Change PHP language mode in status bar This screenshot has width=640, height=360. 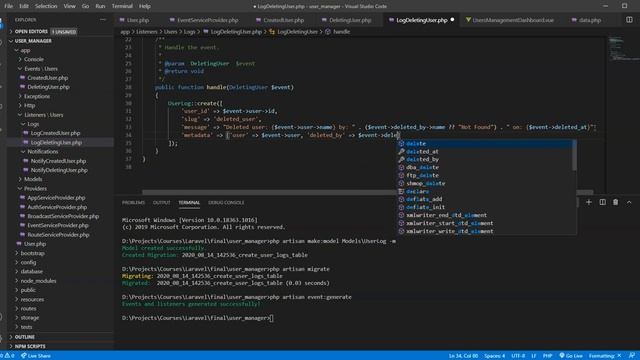(547, 356)
